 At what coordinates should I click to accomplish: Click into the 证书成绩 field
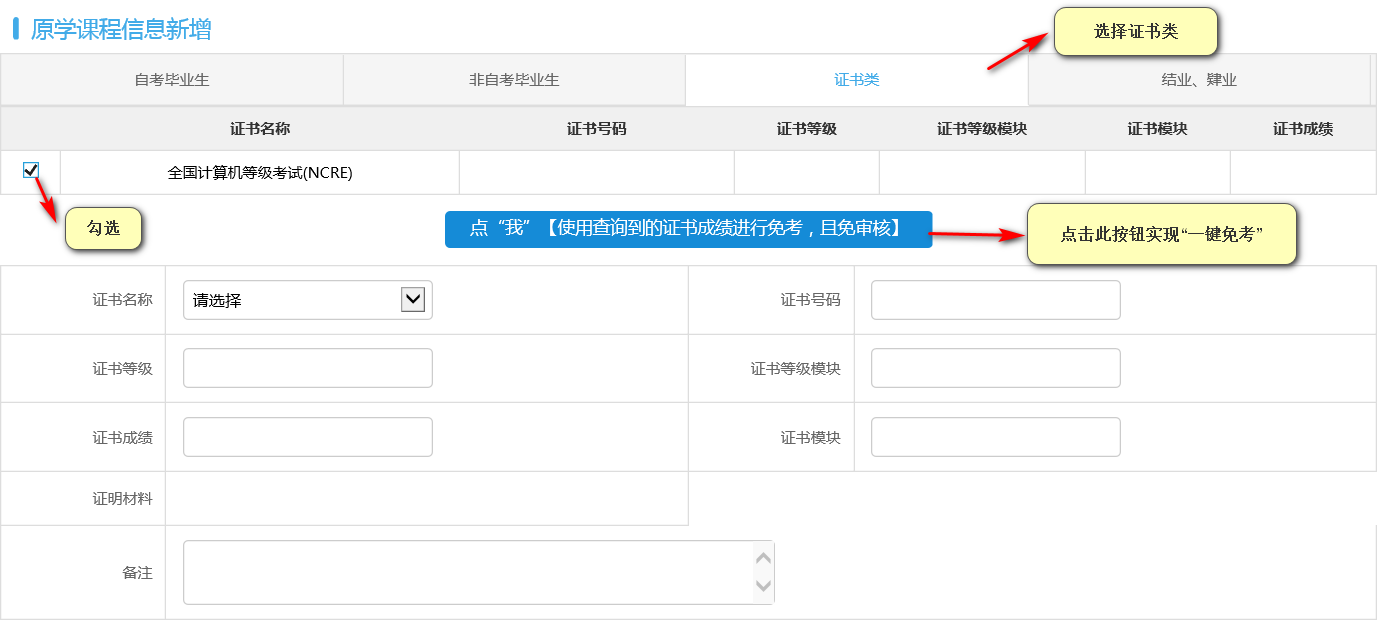pos(307,437)
